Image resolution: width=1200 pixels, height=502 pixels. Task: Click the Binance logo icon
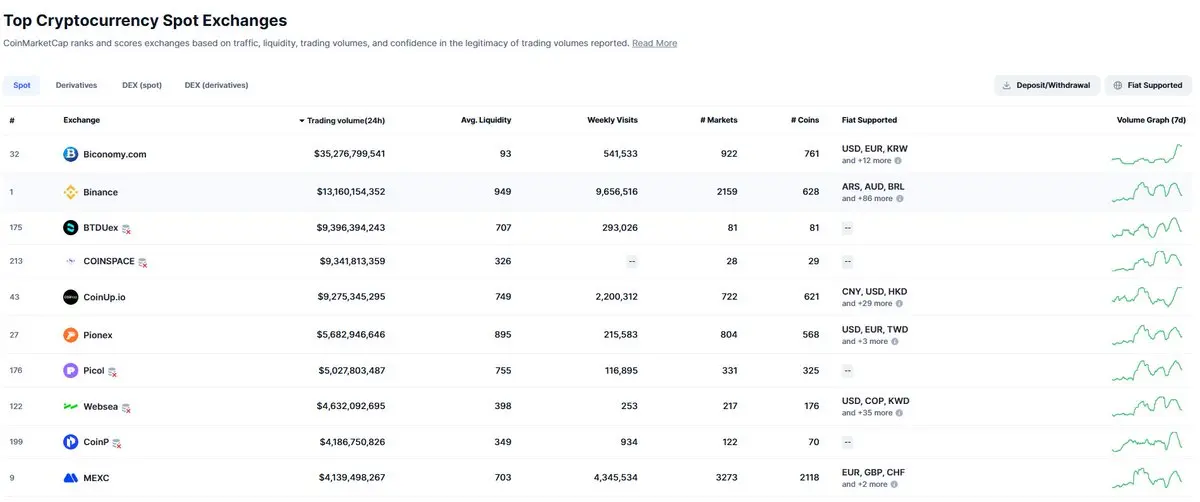pyautogui.click(x=71, y=192)
